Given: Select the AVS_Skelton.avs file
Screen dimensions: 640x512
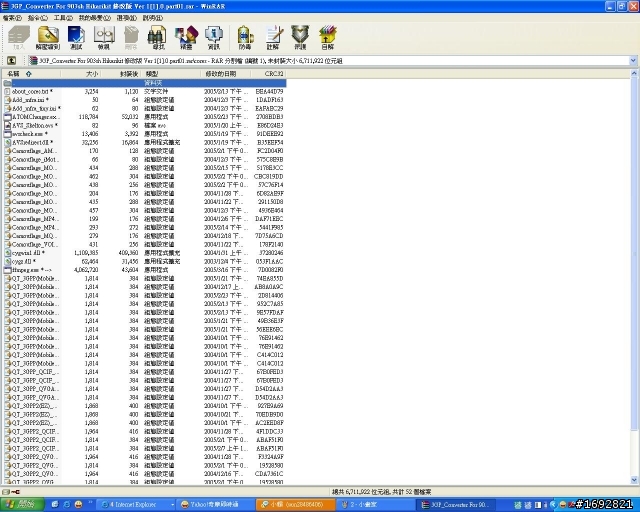Looking at the screenshot, I should [x=144, y=125].
